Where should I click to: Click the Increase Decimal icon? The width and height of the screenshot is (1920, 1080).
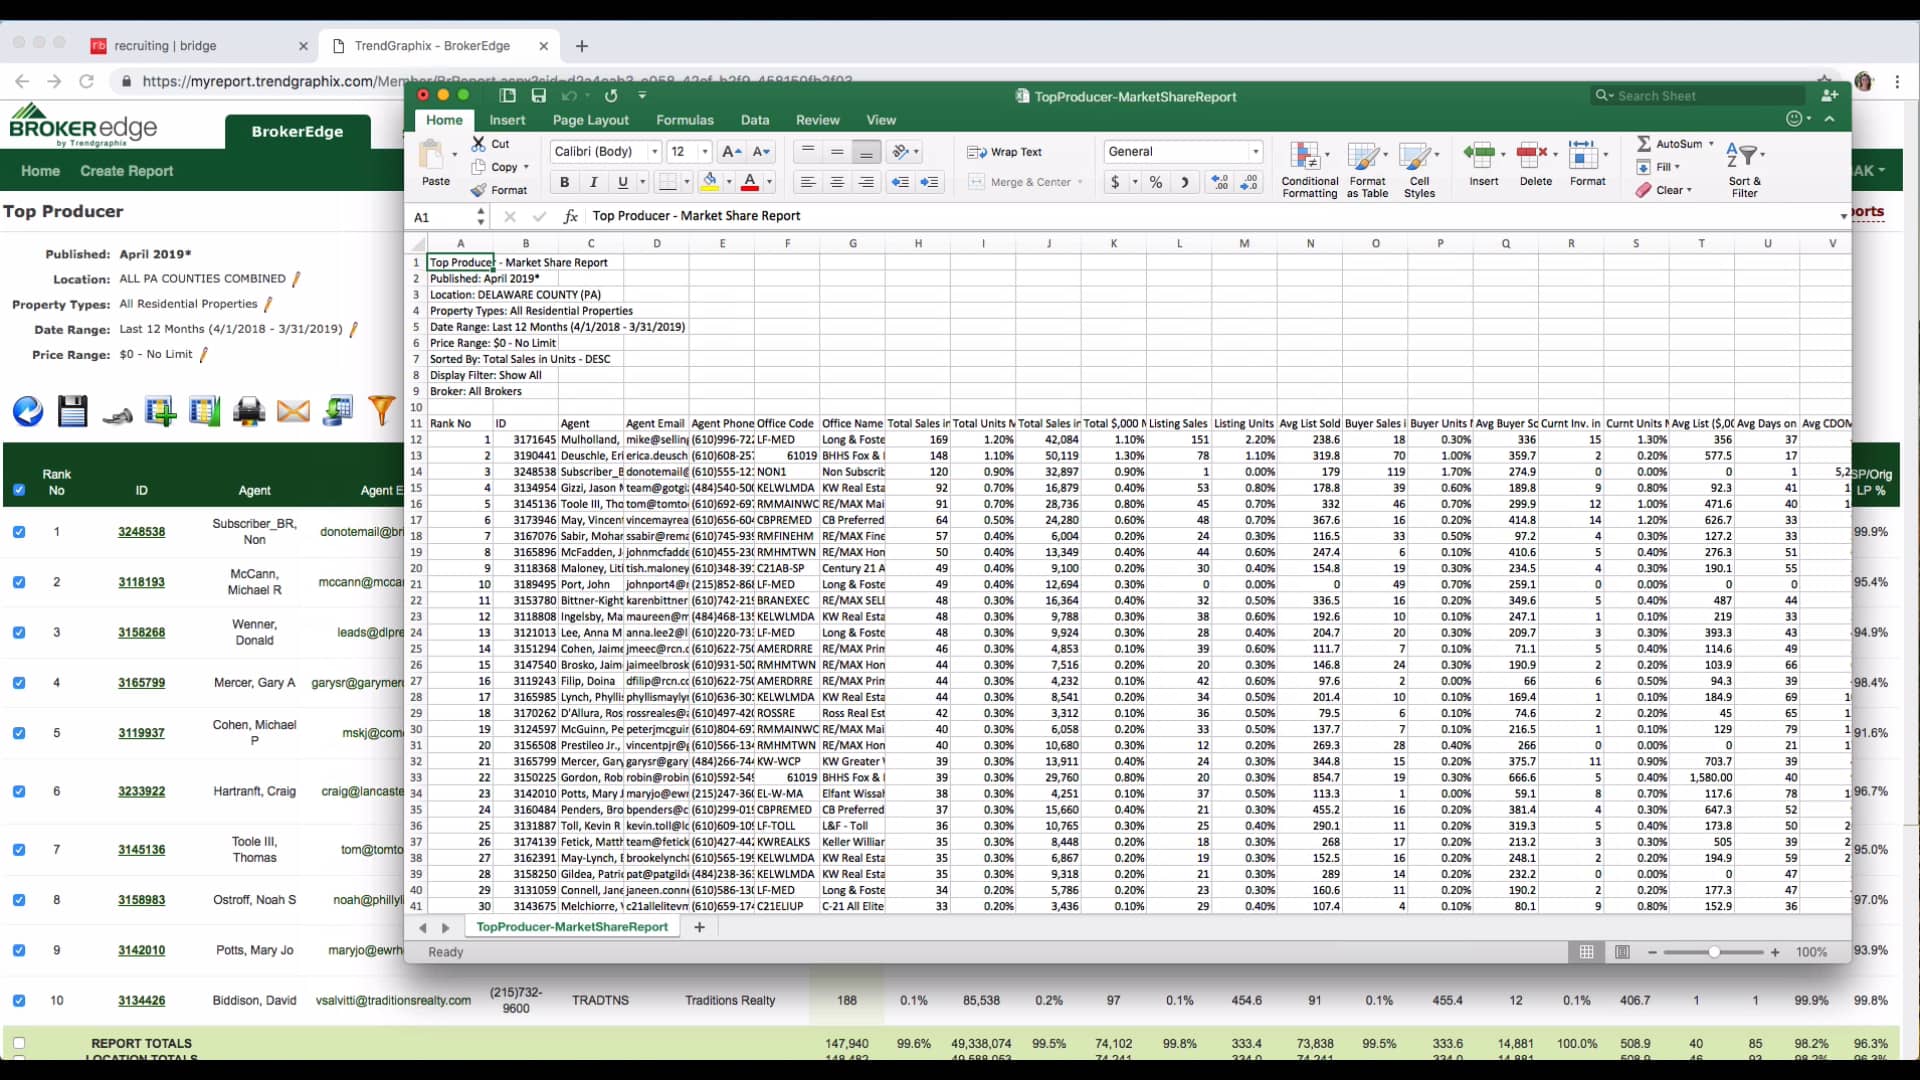[x=1219, y=182]
